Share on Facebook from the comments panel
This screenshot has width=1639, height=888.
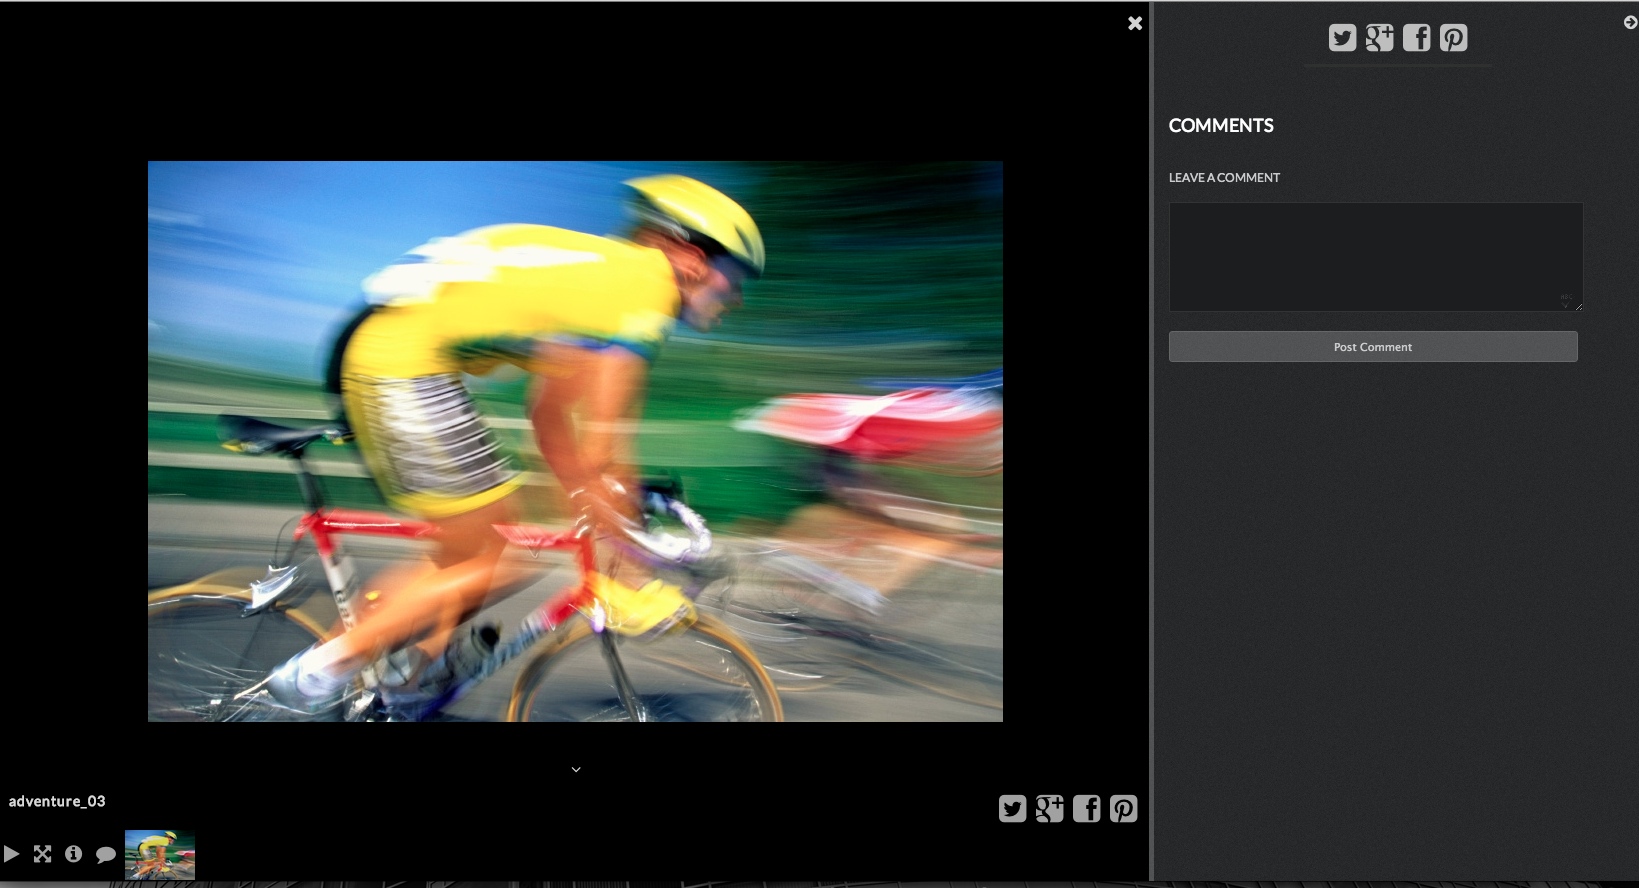(1416, 38)
